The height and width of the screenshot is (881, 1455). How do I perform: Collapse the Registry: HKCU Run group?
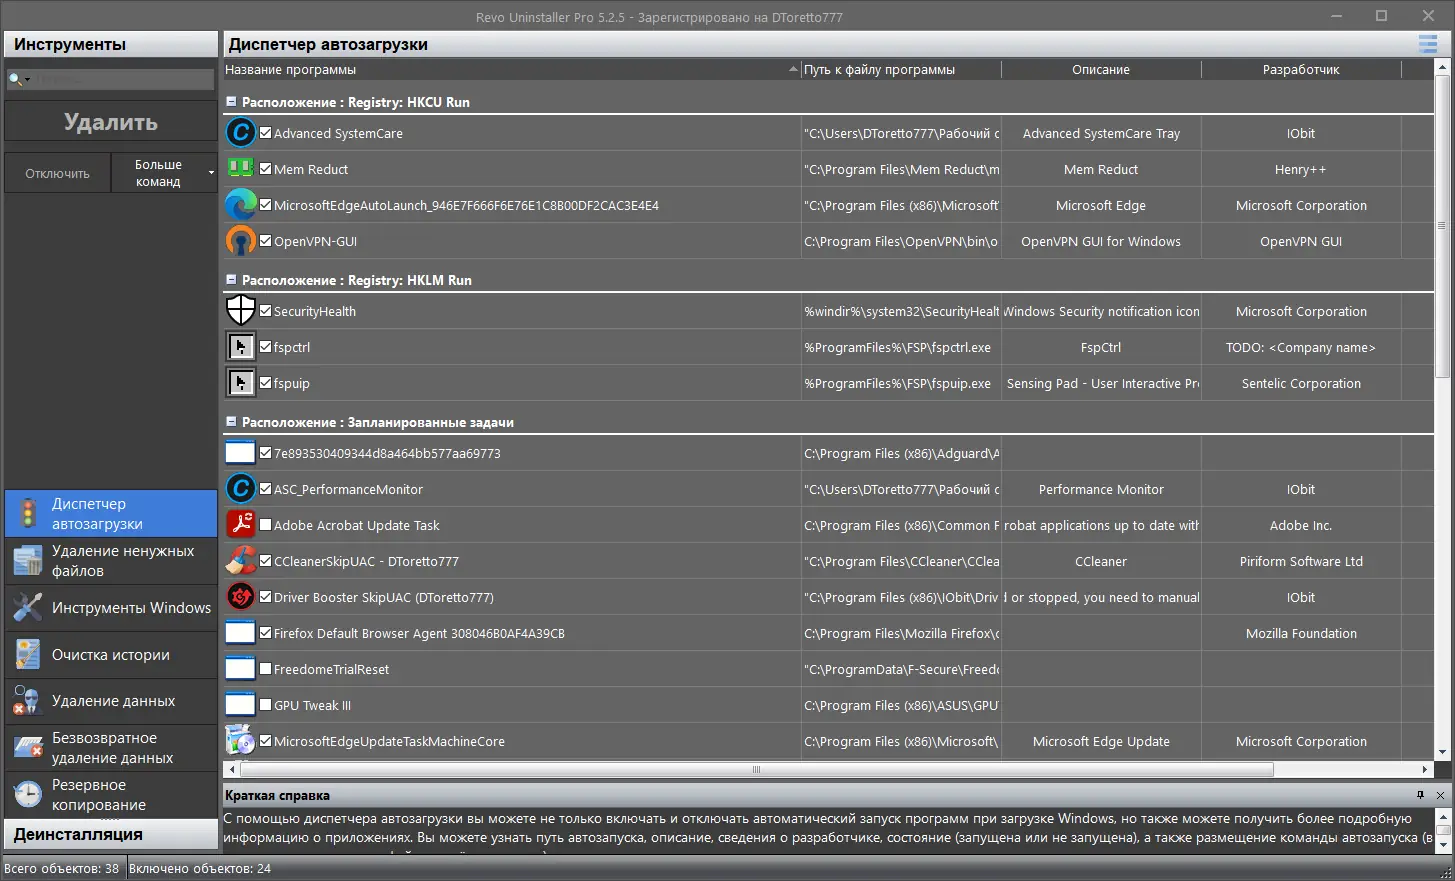click(x=231, y=102)
